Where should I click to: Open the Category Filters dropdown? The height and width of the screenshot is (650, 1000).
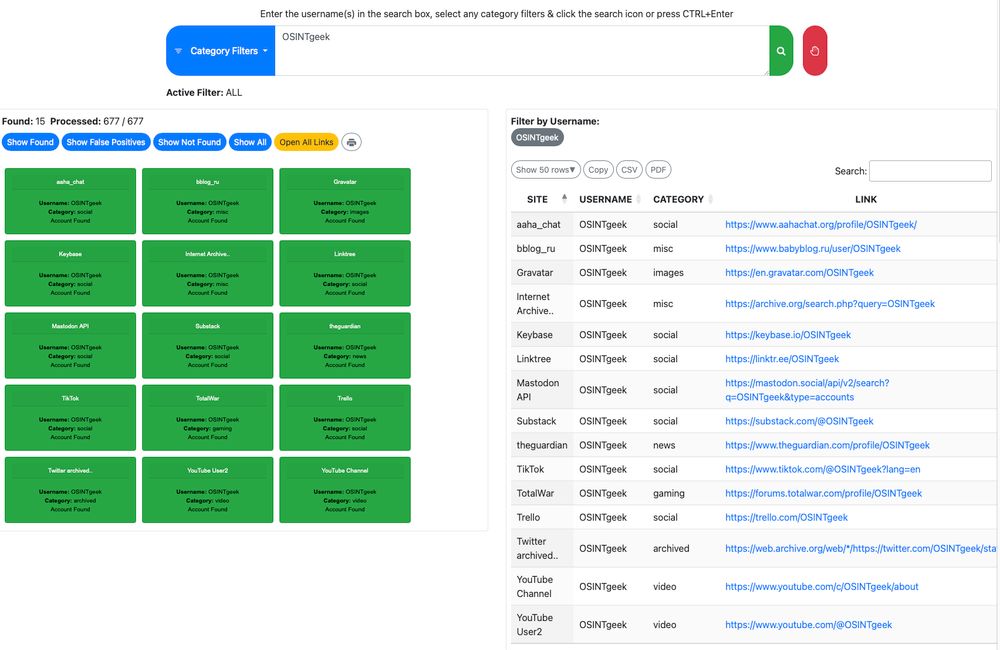click(221, 51)
